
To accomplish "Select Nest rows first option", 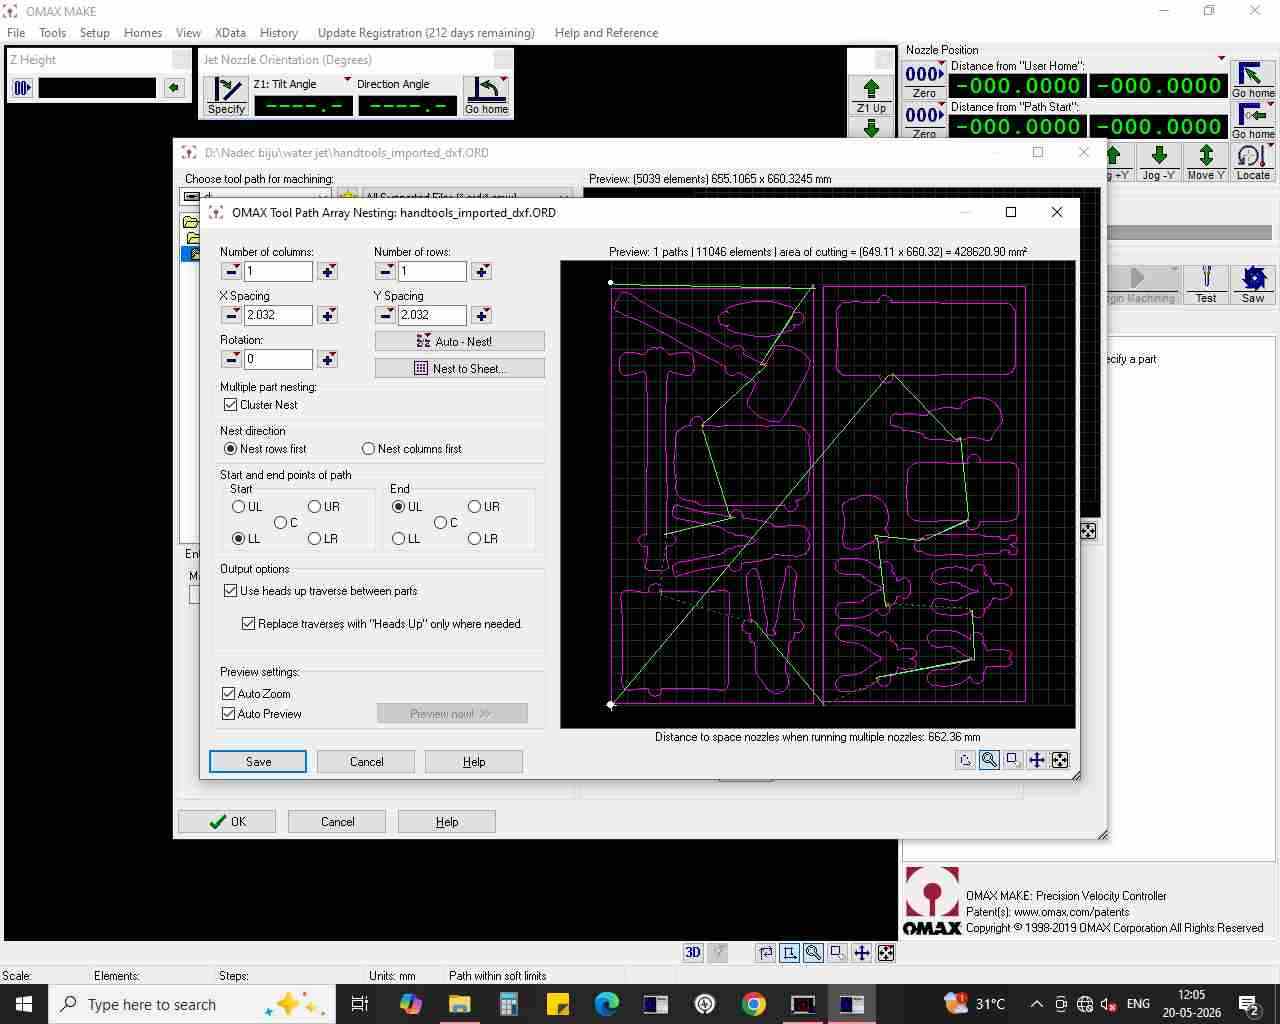I will point(231,449).
